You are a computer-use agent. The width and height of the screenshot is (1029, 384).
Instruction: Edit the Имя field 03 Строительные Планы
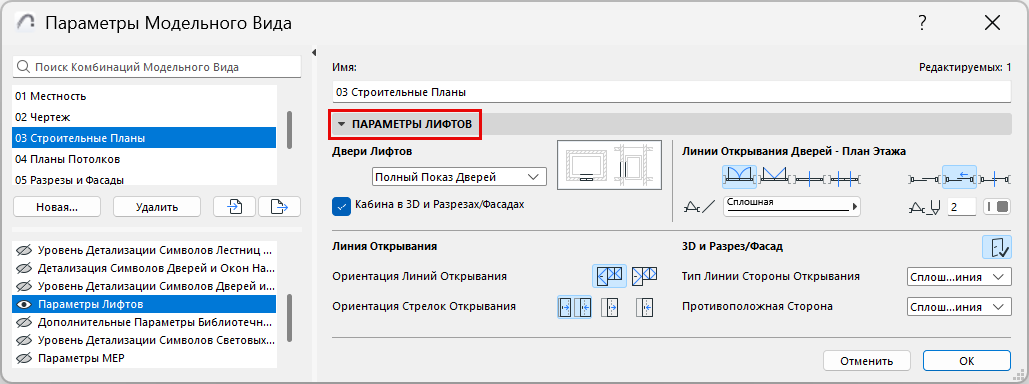coord(672,92)
